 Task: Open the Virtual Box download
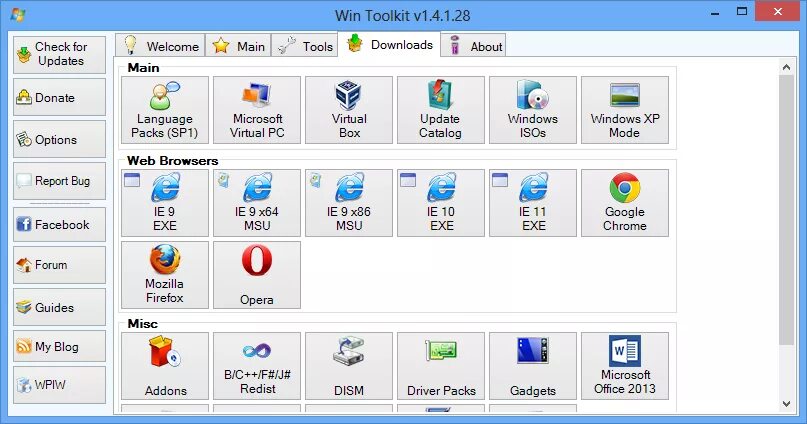click(x=349, y=110)
